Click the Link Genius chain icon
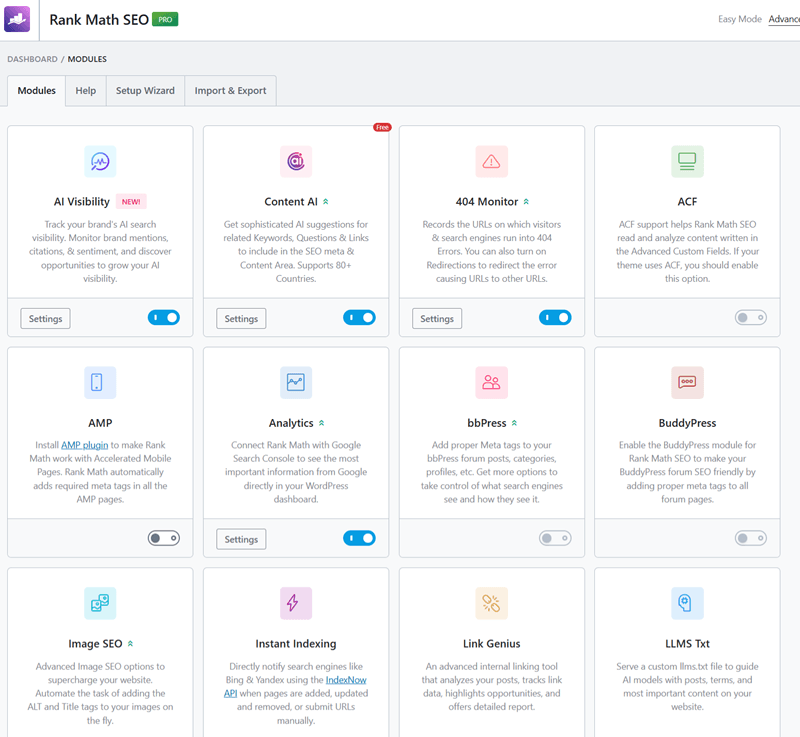Screen dimensions: 800x737 [491, 603]
